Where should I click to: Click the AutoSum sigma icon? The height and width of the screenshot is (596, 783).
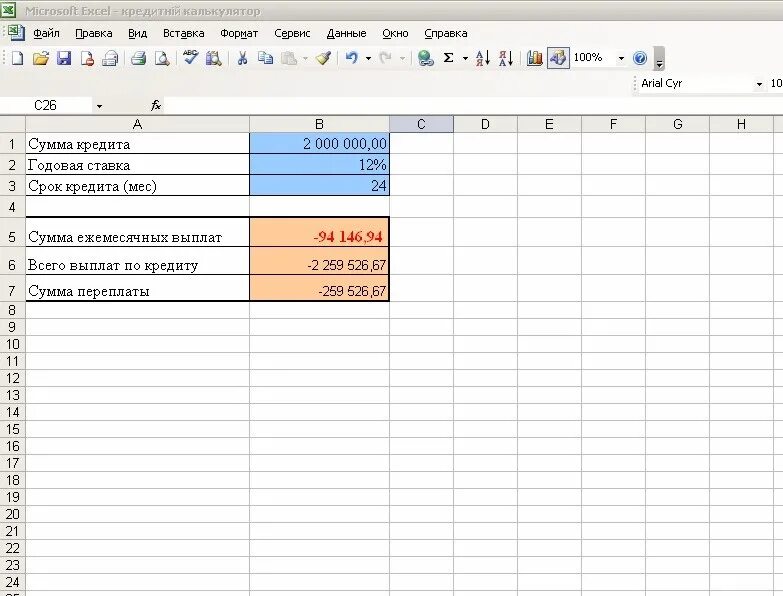448,58
